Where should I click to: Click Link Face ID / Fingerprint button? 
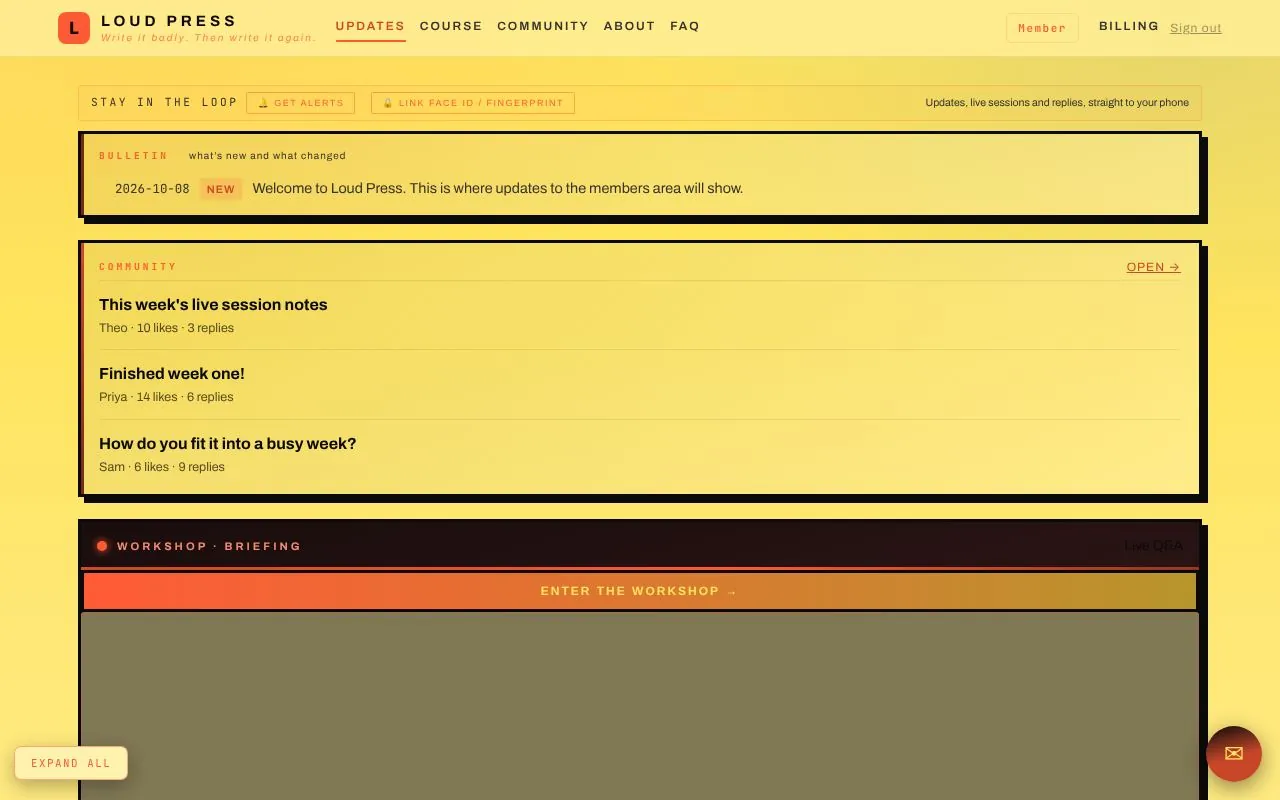[473, 103]
